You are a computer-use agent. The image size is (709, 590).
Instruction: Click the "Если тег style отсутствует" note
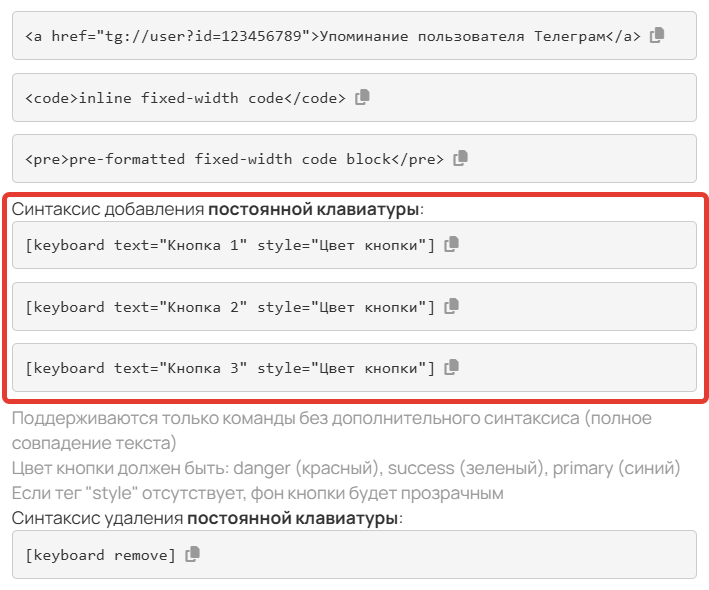pos(257,493)
